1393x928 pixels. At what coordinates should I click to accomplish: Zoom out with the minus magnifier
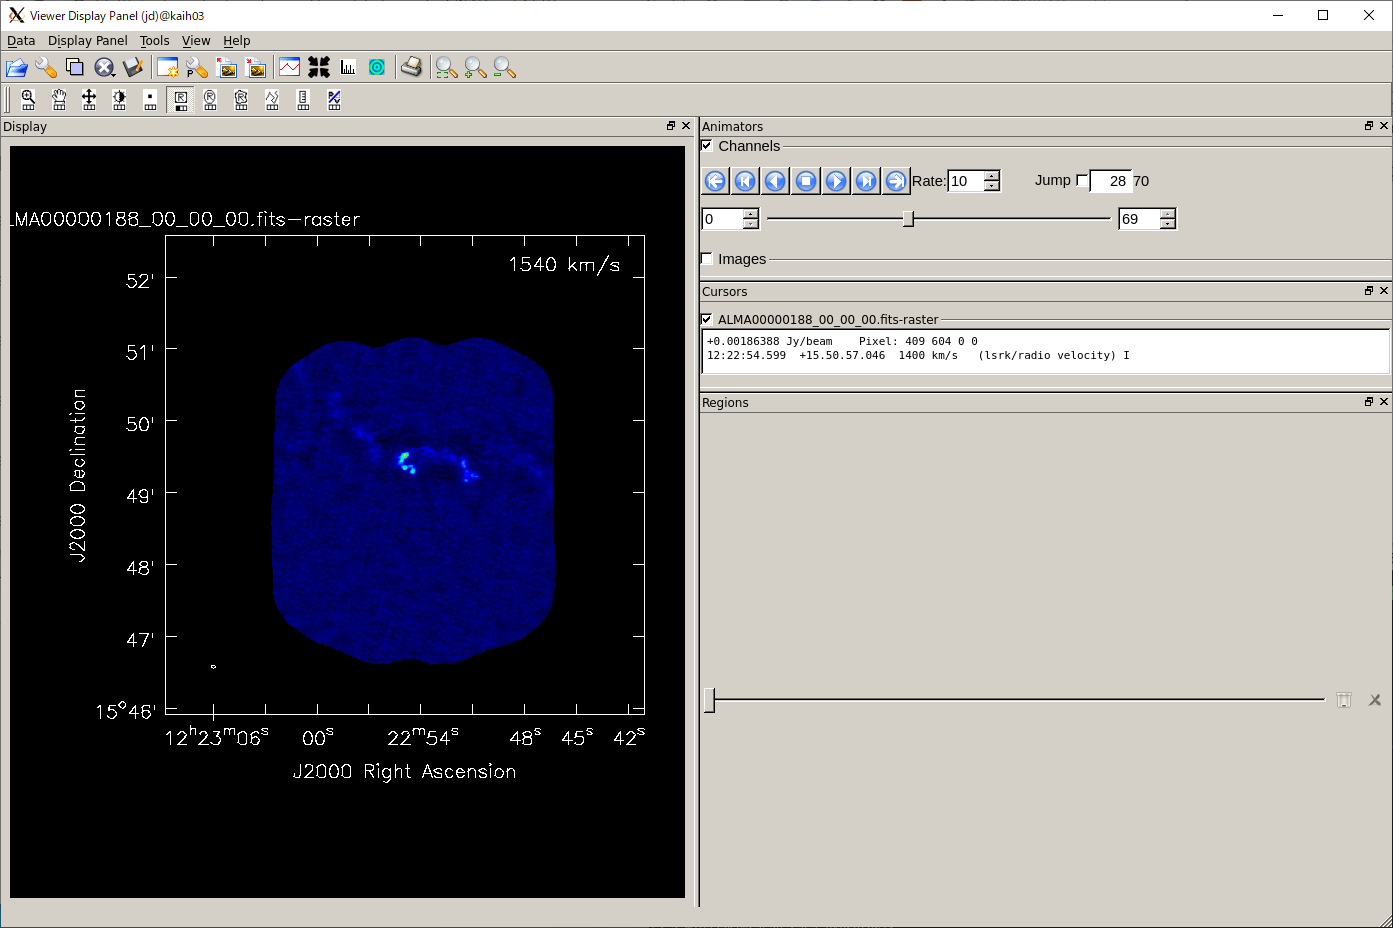point(505,67)
